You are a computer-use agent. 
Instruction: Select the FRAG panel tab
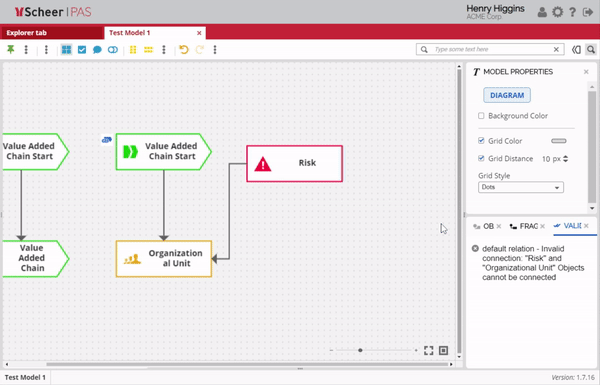[527, 226]
